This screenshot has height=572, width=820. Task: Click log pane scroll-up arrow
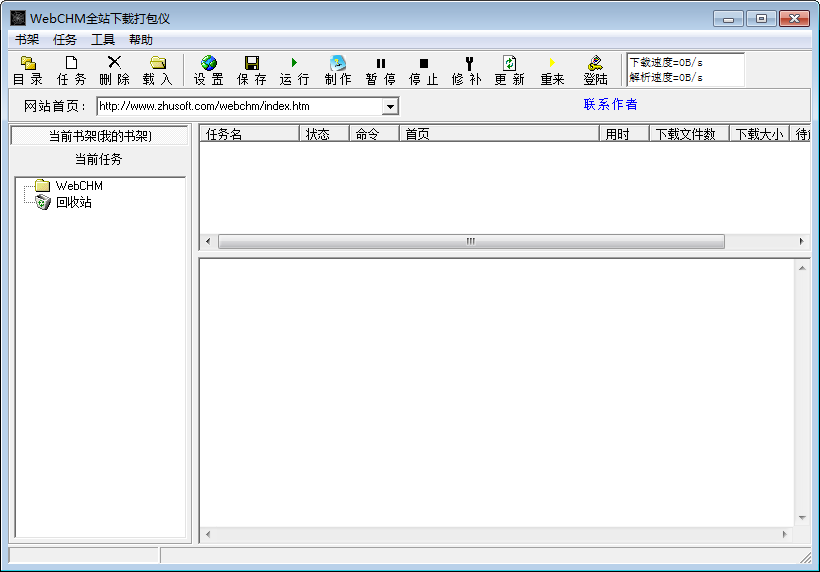pos(802,268)
